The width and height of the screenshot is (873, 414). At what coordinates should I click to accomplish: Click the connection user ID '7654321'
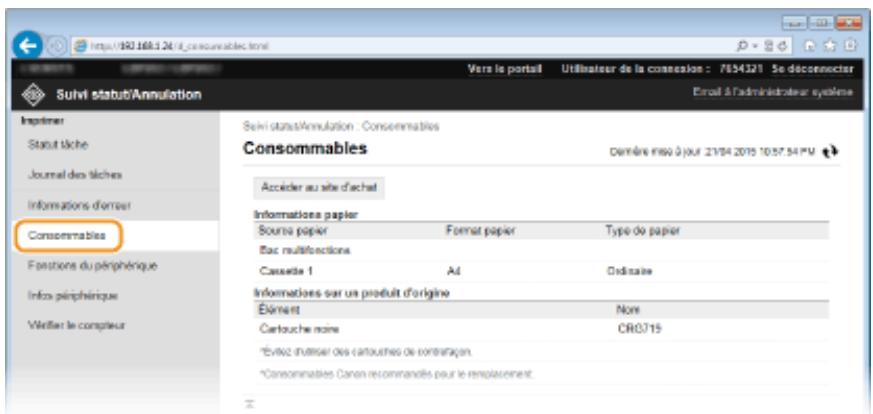(743, 68)
